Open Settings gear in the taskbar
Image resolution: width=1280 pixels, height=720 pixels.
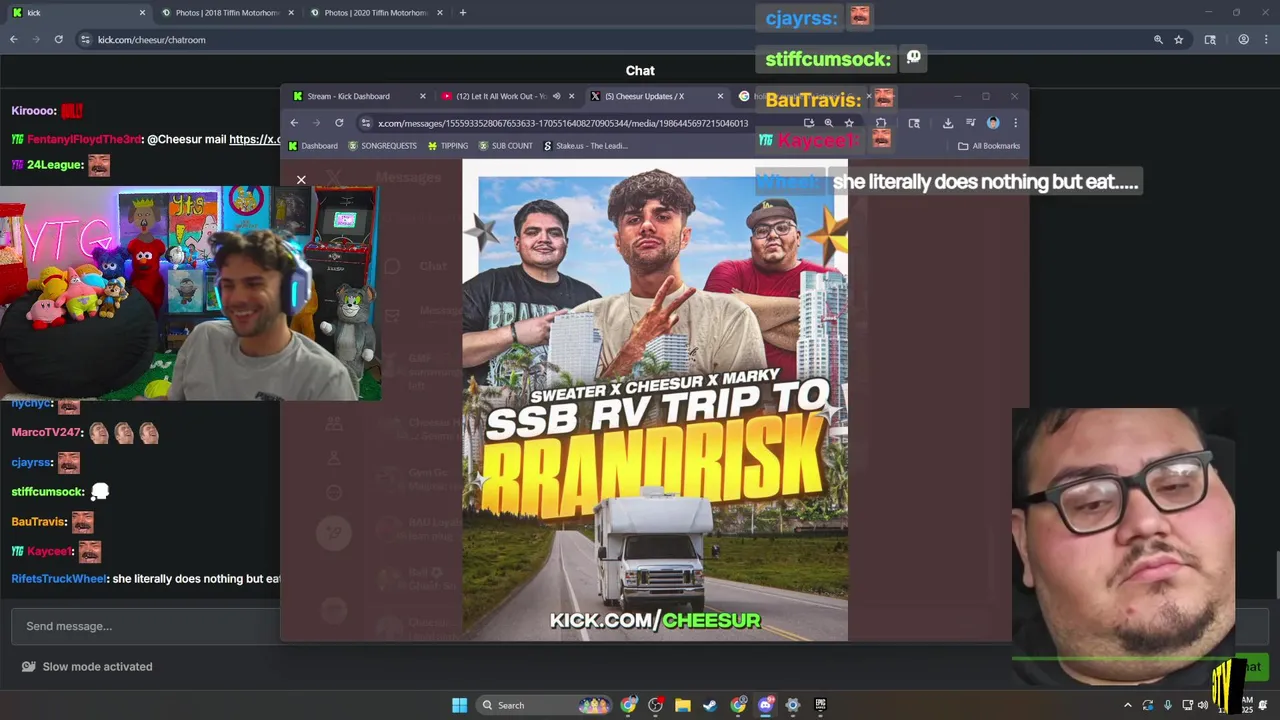[x=793, y=705]
